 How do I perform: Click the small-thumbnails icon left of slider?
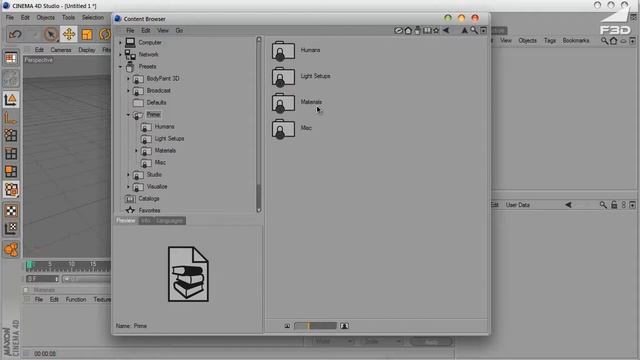point(287,326)
